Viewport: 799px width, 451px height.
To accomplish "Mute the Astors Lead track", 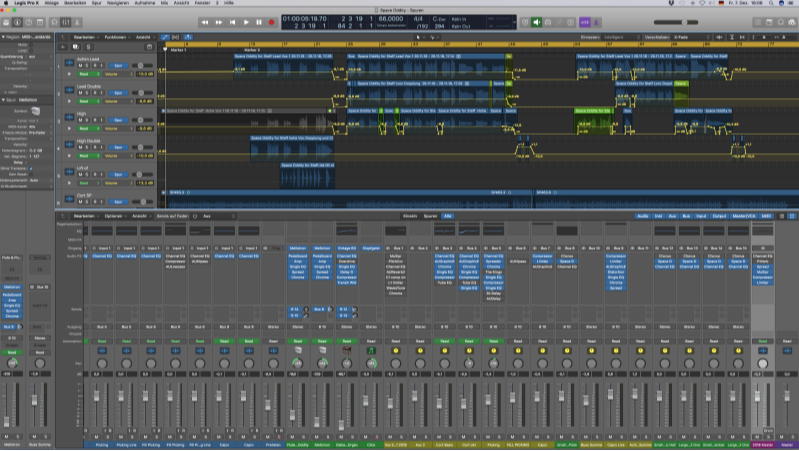I will tap(81, 66).
